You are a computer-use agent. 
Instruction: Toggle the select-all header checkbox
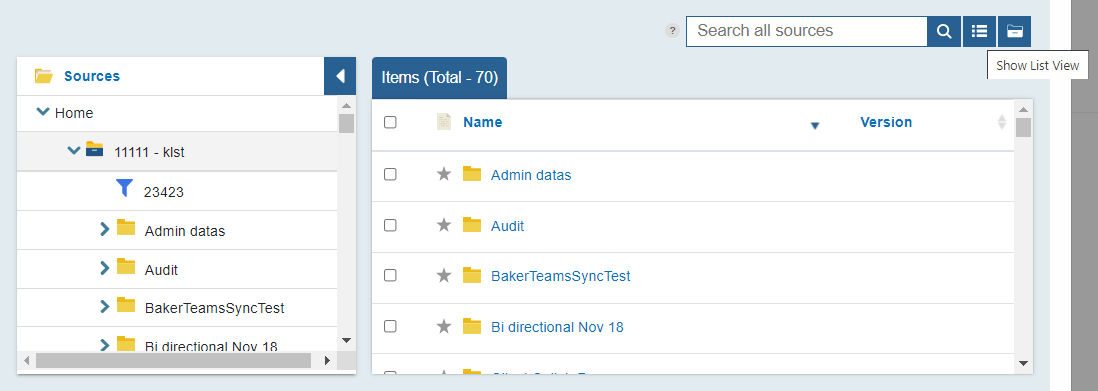point(390,122)
